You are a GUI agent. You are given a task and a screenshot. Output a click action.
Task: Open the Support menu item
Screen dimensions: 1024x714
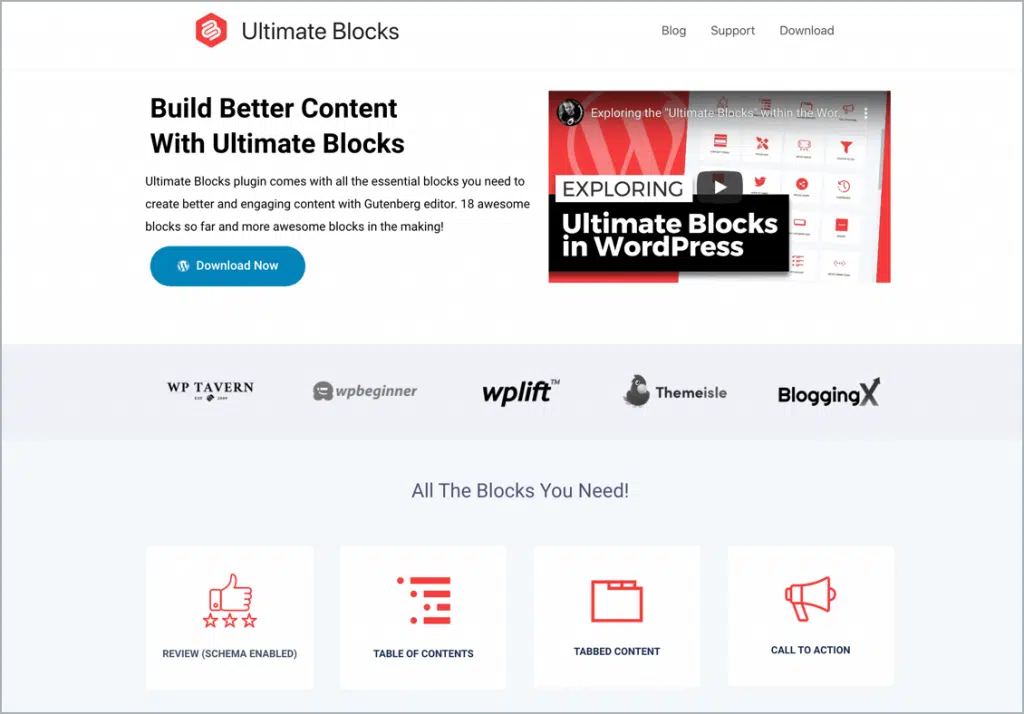click(x=732, y=31)
